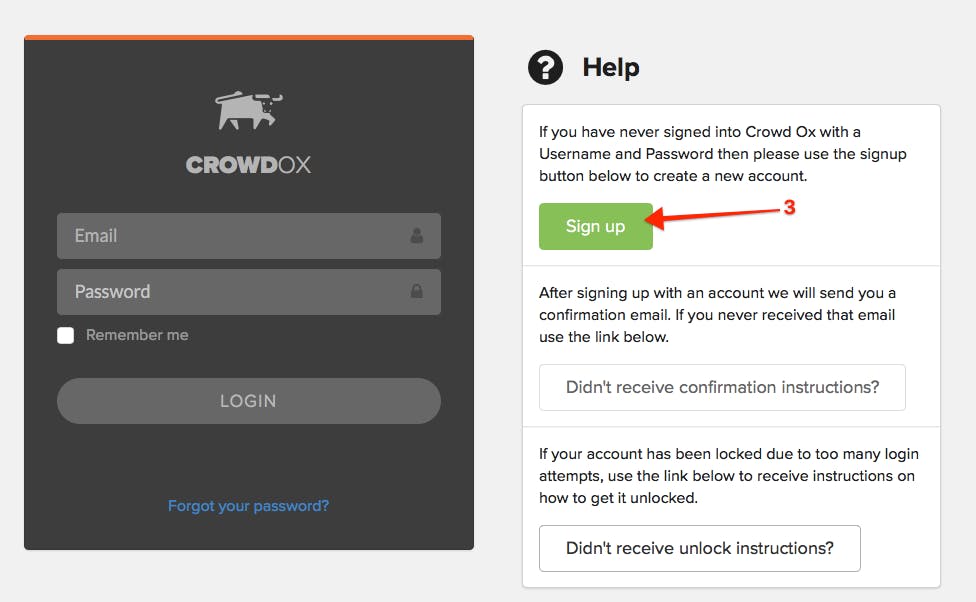Image resolution: width=976 pixels, height=602 pixels.
Task: Click the confirmation email help paragraph
Action: 718,314
